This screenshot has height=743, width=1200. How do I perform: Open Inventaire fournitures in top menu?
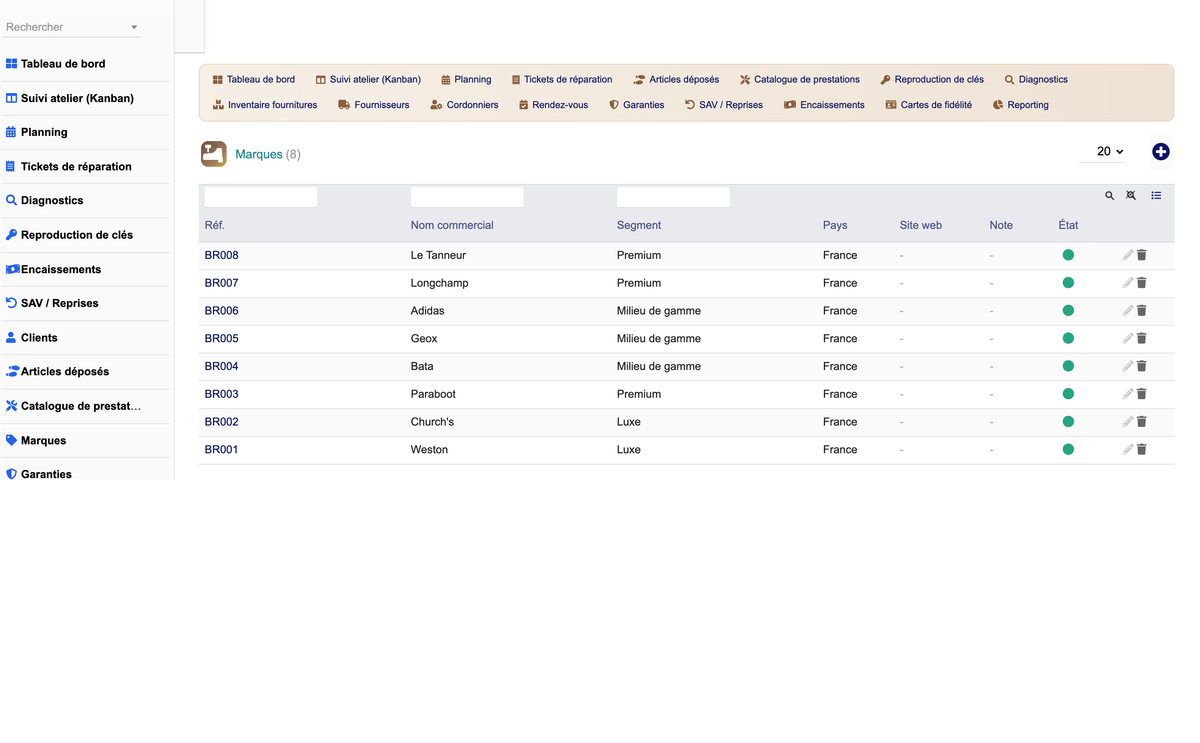click(x=265, y=105)
